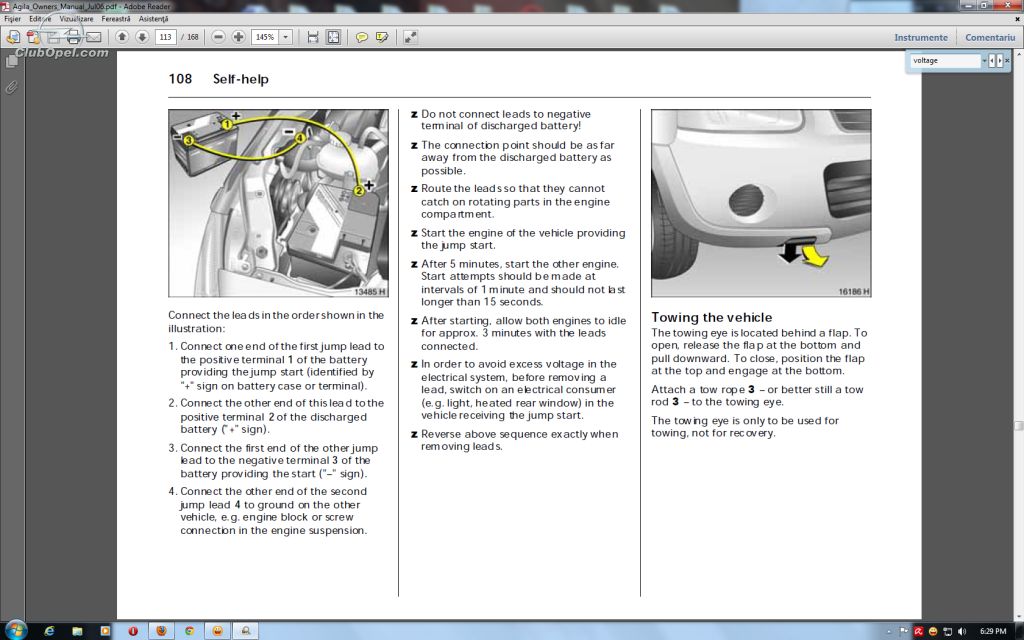Viewport: 1024px width, 640px height.
Task: Click the 'Self-help' page header
Action: point(240,79)
